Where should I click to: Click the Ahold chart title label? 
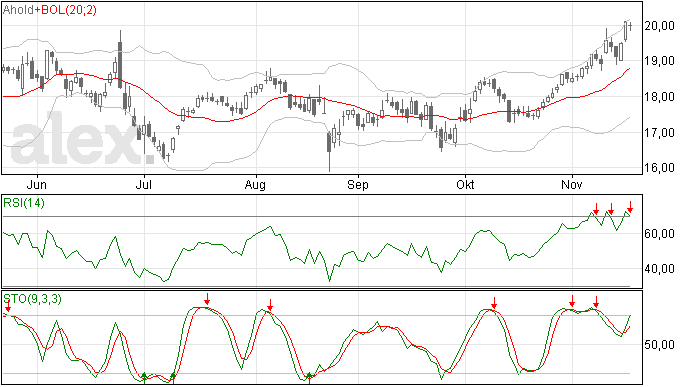pos(18,10)
